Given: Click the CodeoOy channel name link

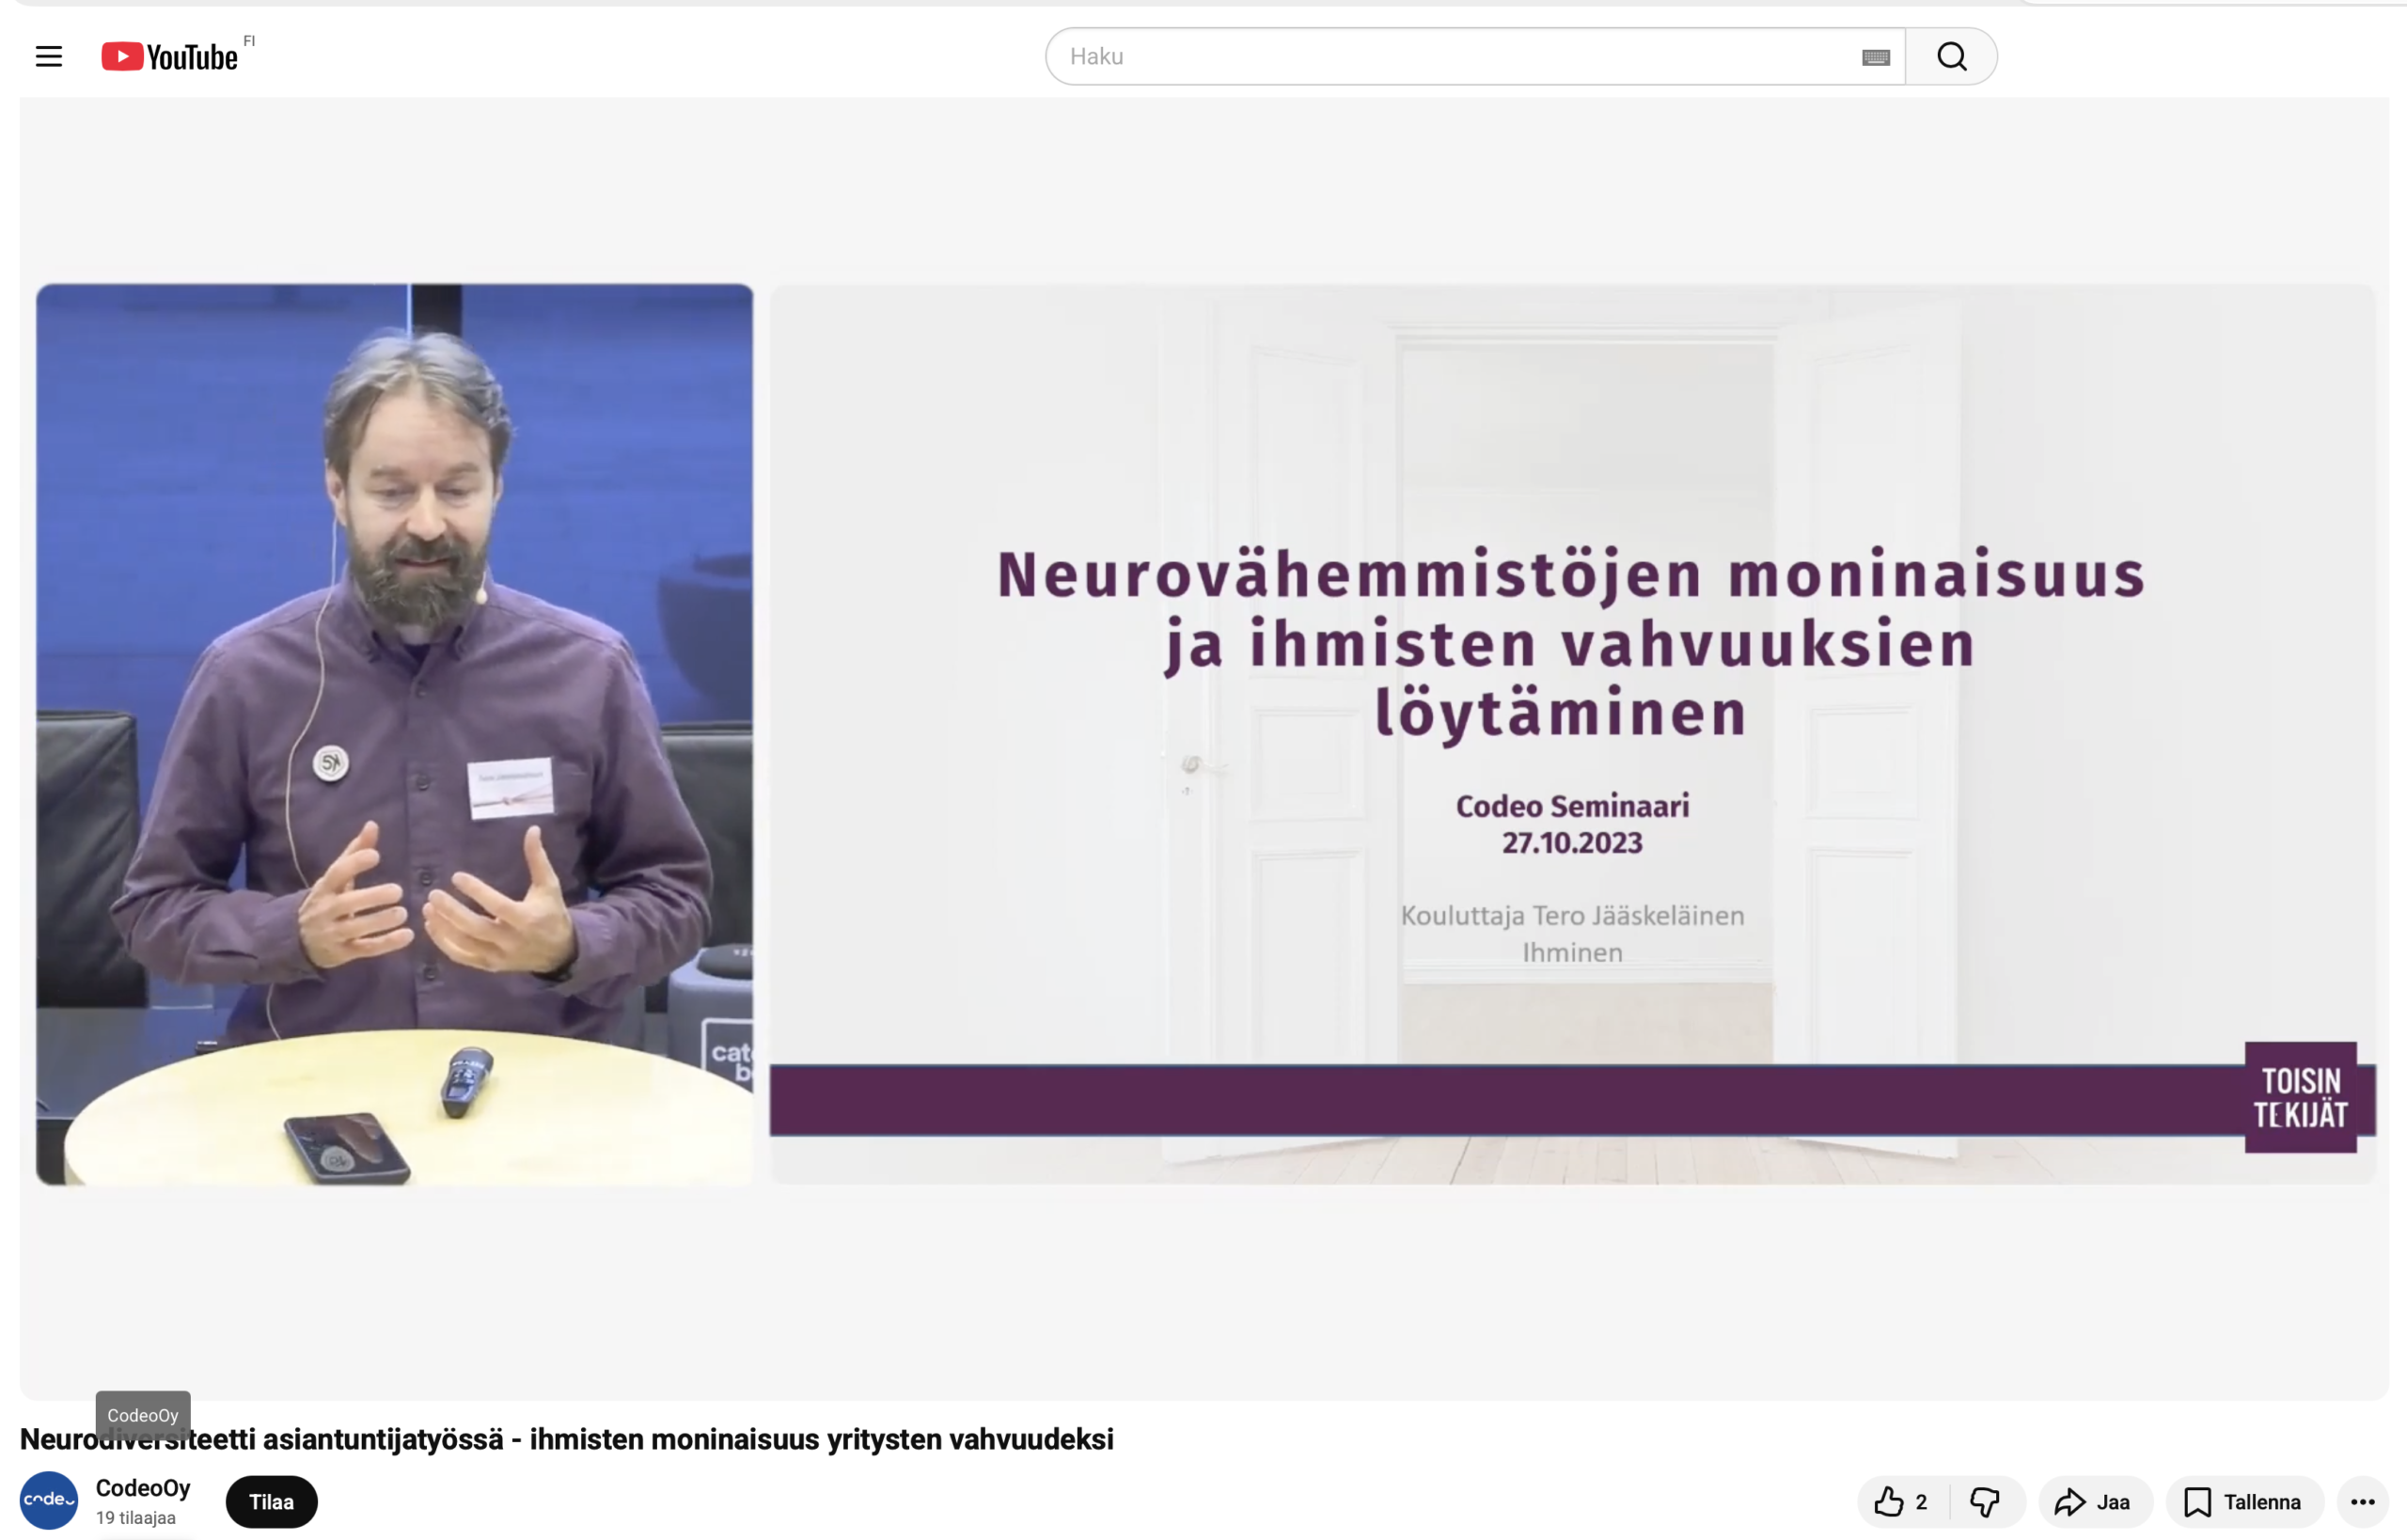Looking at the screenshot, I should coord(143,1488).
